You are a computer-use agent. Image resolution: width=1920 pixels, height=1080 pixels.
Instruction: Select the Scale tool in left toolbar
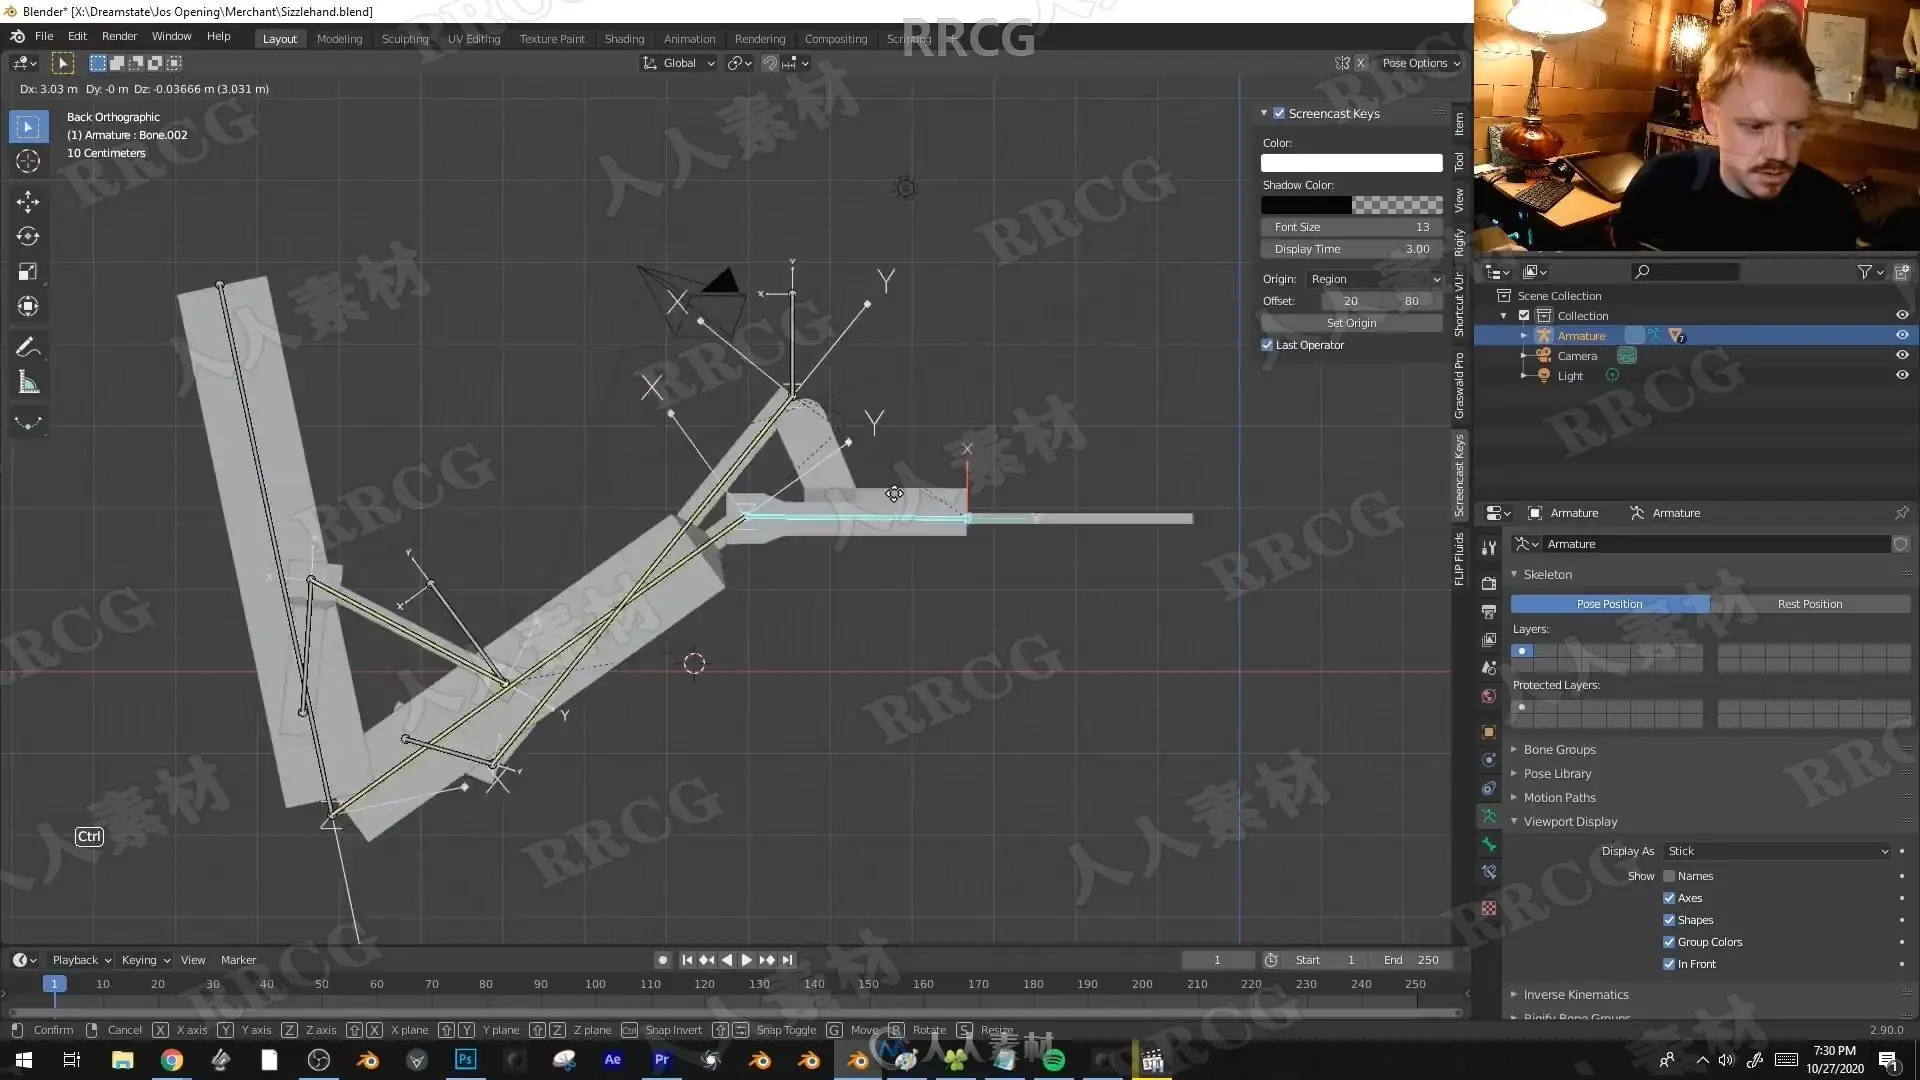(x=27, y=271)
